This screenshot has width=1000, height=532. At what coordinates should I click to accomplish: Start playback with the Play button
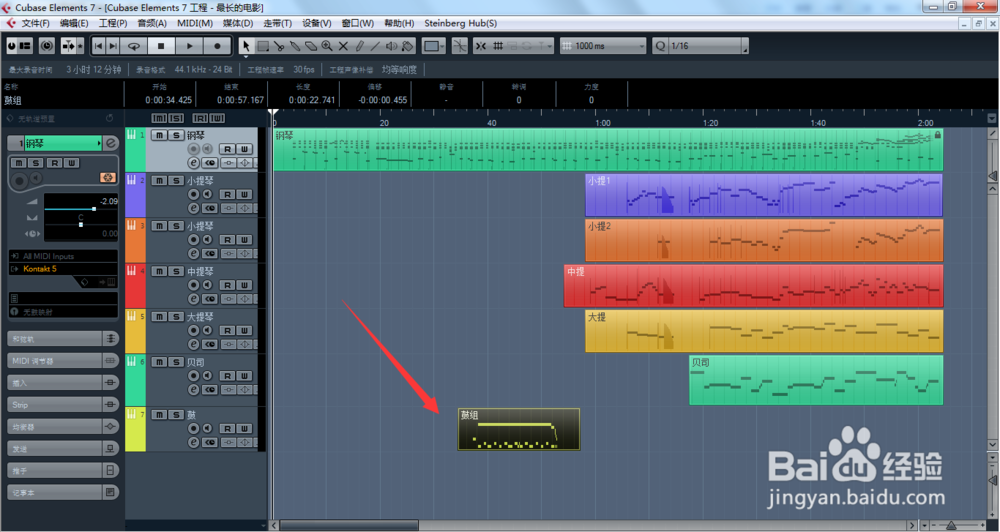pos(189,46)
